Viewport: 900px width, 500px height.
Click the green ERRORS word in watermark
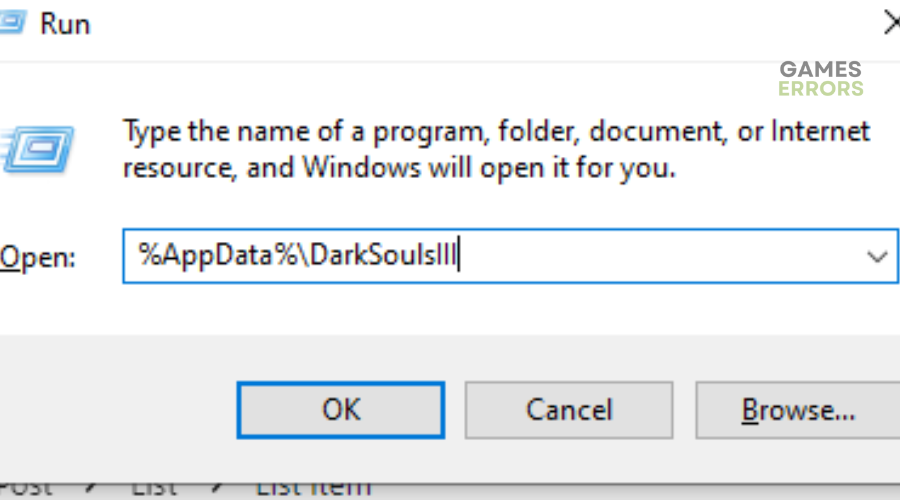[x=821, y=88]
